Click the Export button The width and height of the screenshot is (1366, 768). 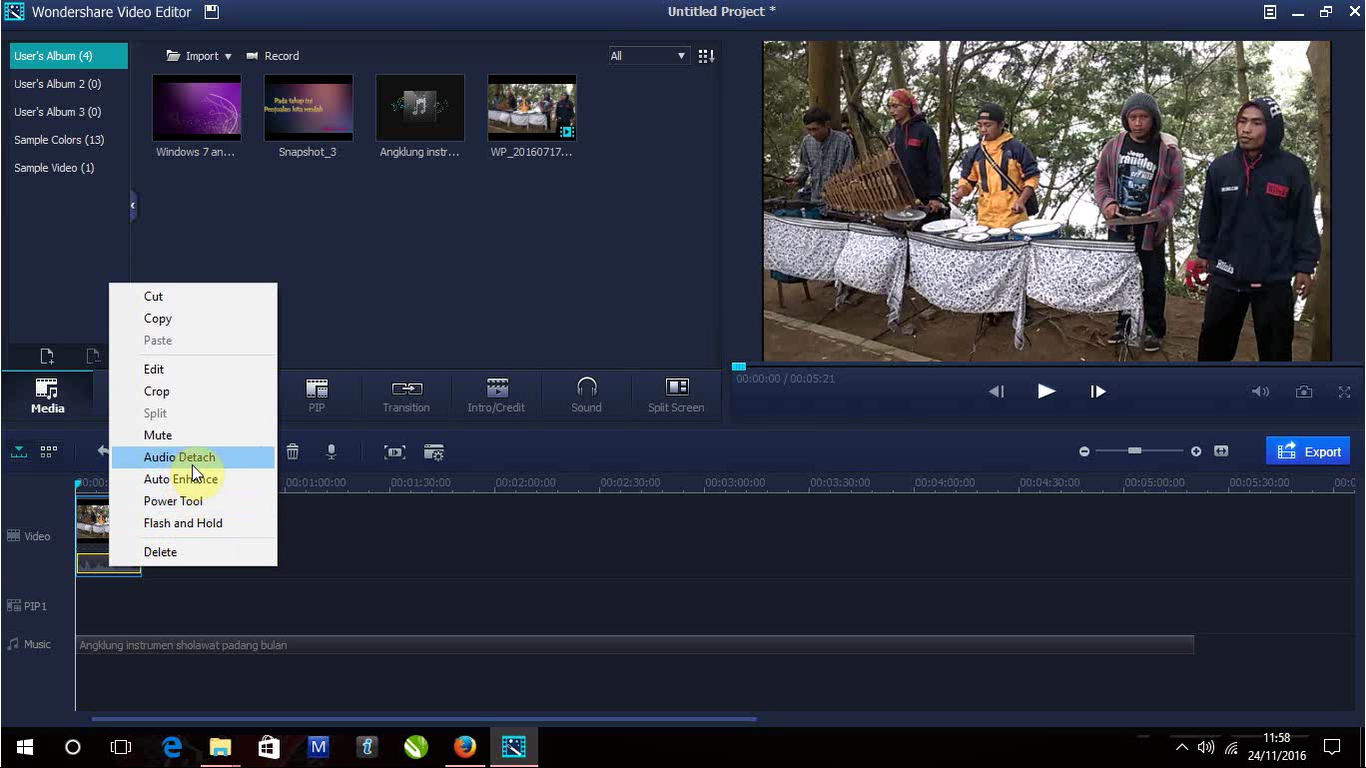click(1308, 451)
